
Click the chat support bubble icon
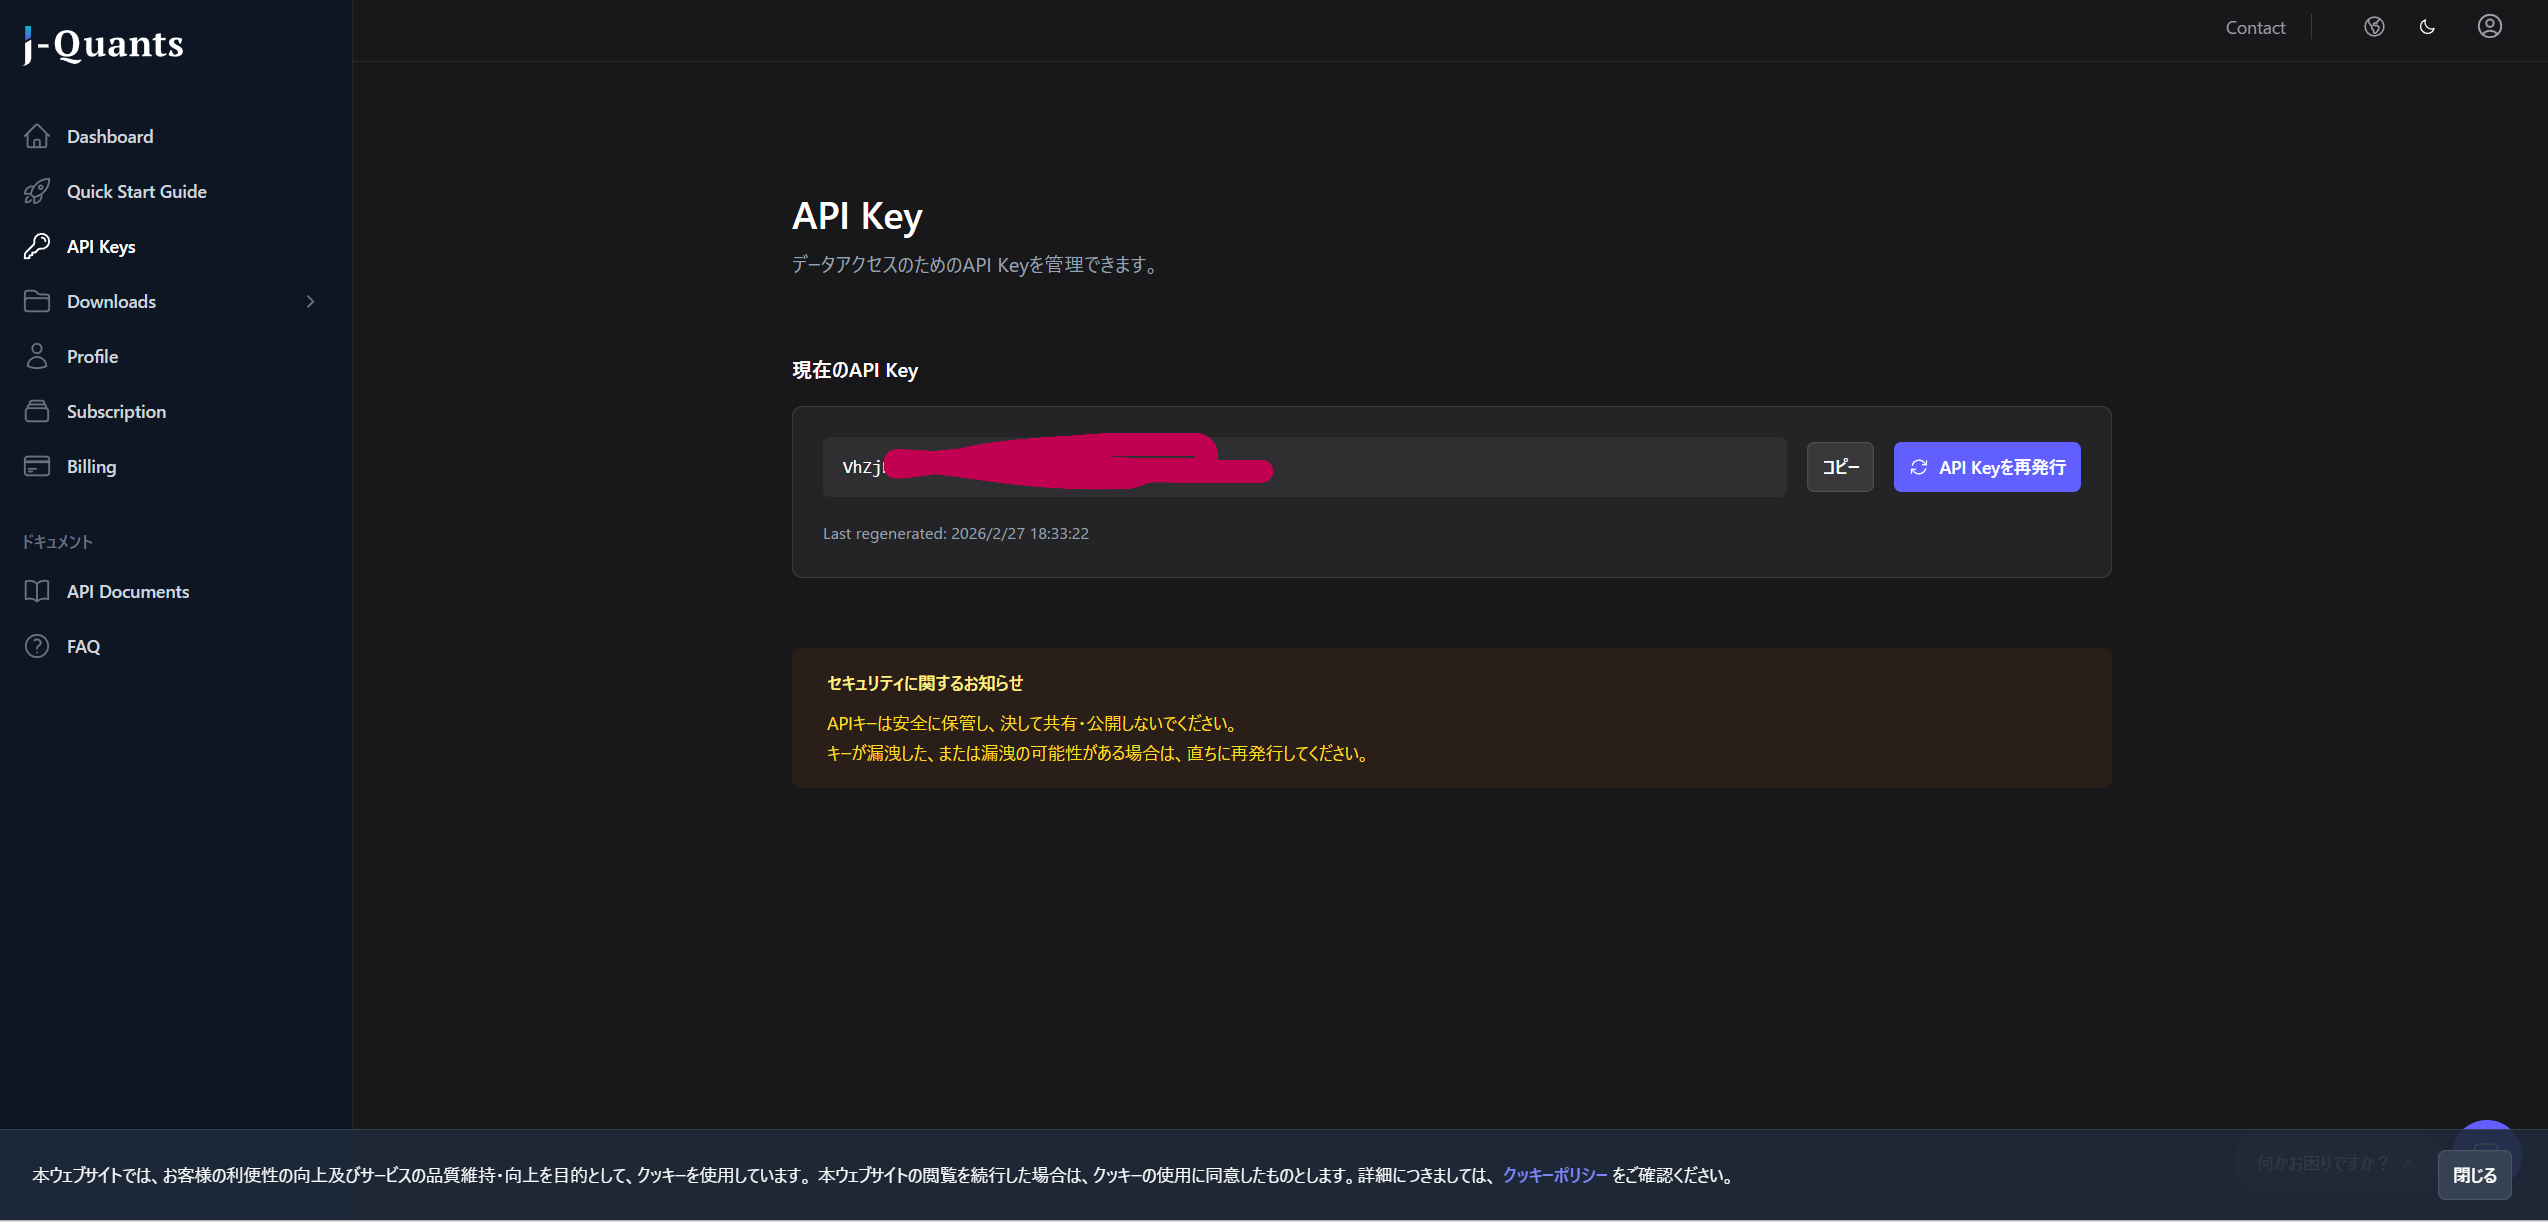point(2487,1137)
